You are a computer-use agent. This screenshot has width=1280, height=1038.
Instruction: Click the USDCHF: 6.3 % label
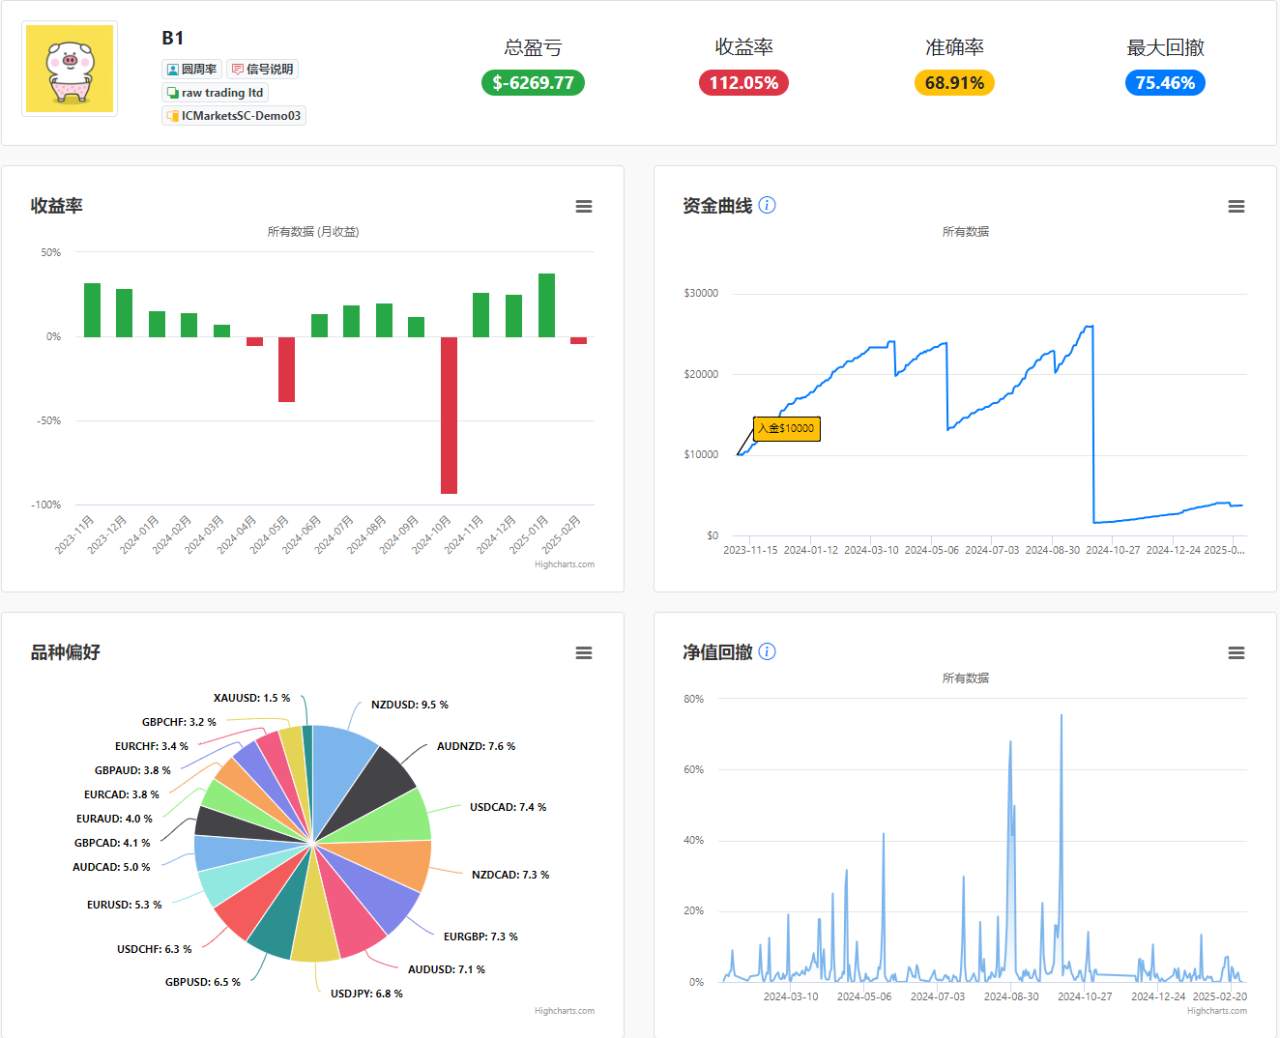[x=154, y=950]
